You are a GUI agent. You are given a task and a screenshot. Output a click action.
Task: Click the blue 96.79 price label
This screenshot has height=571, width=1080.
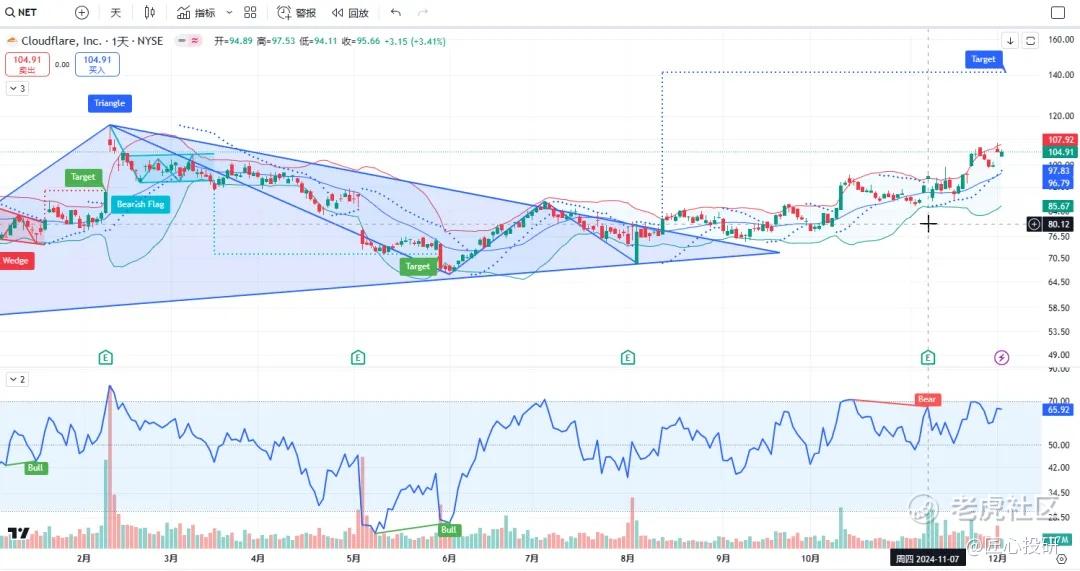pyautogui.click(x=1059, y=184)
